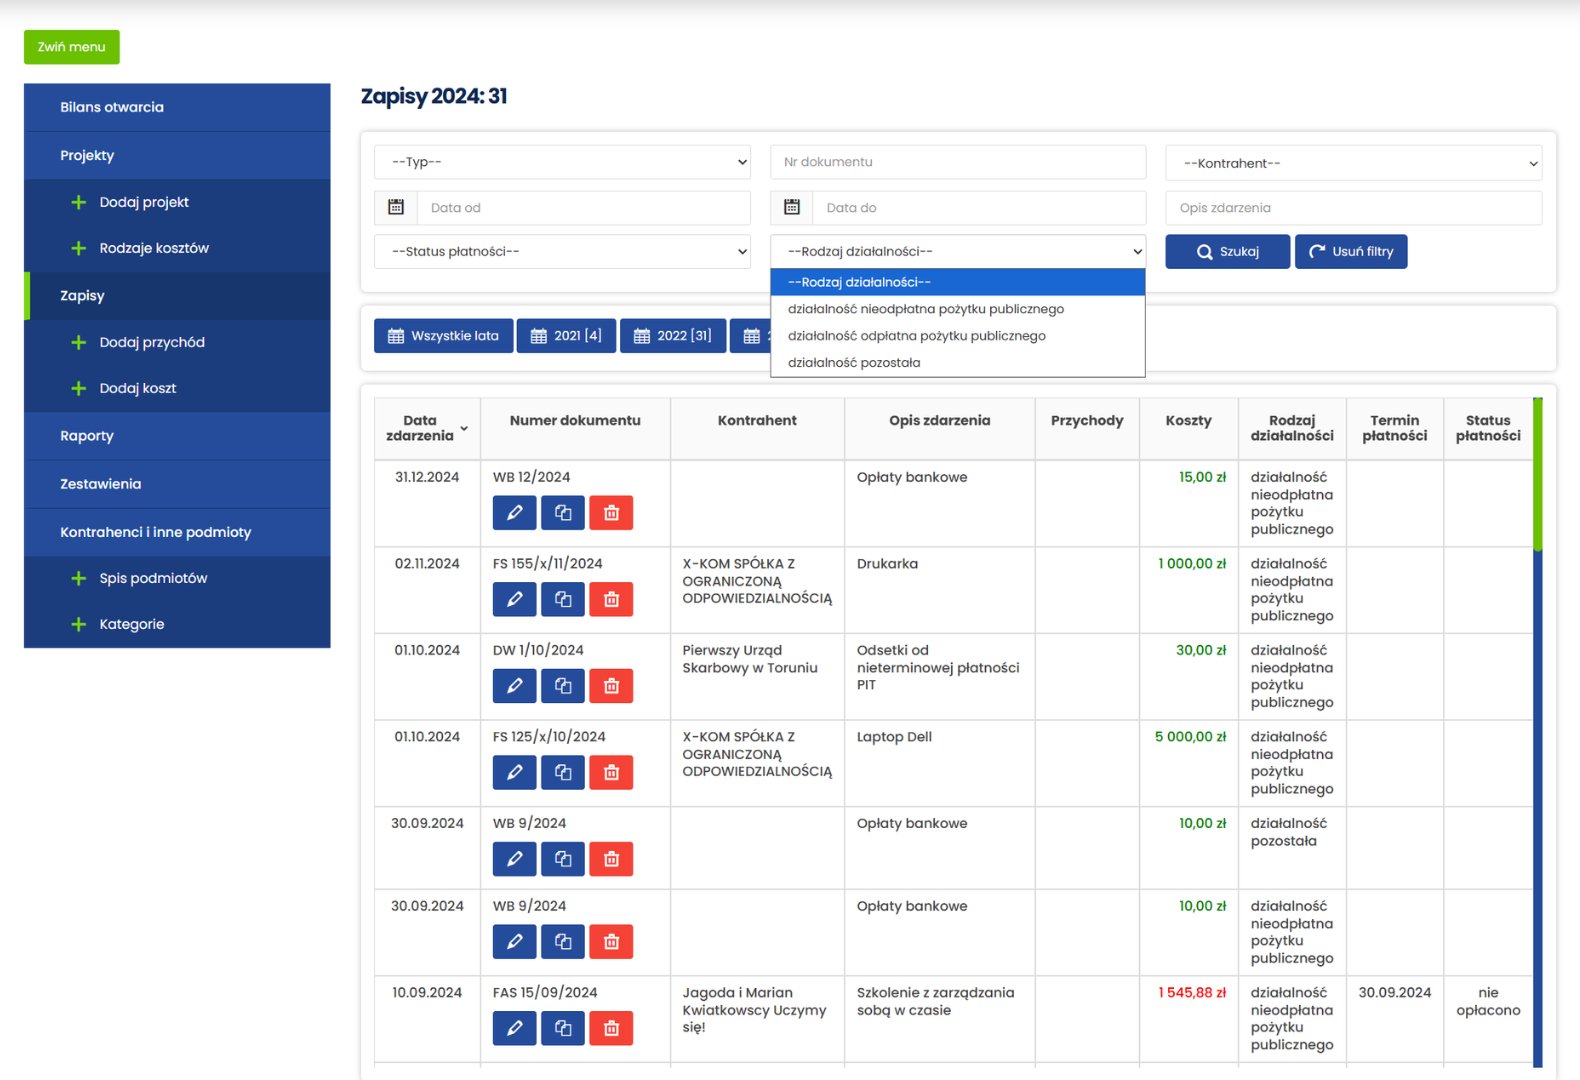Click Usuń filtry to reset filters

coord(1350,252)
